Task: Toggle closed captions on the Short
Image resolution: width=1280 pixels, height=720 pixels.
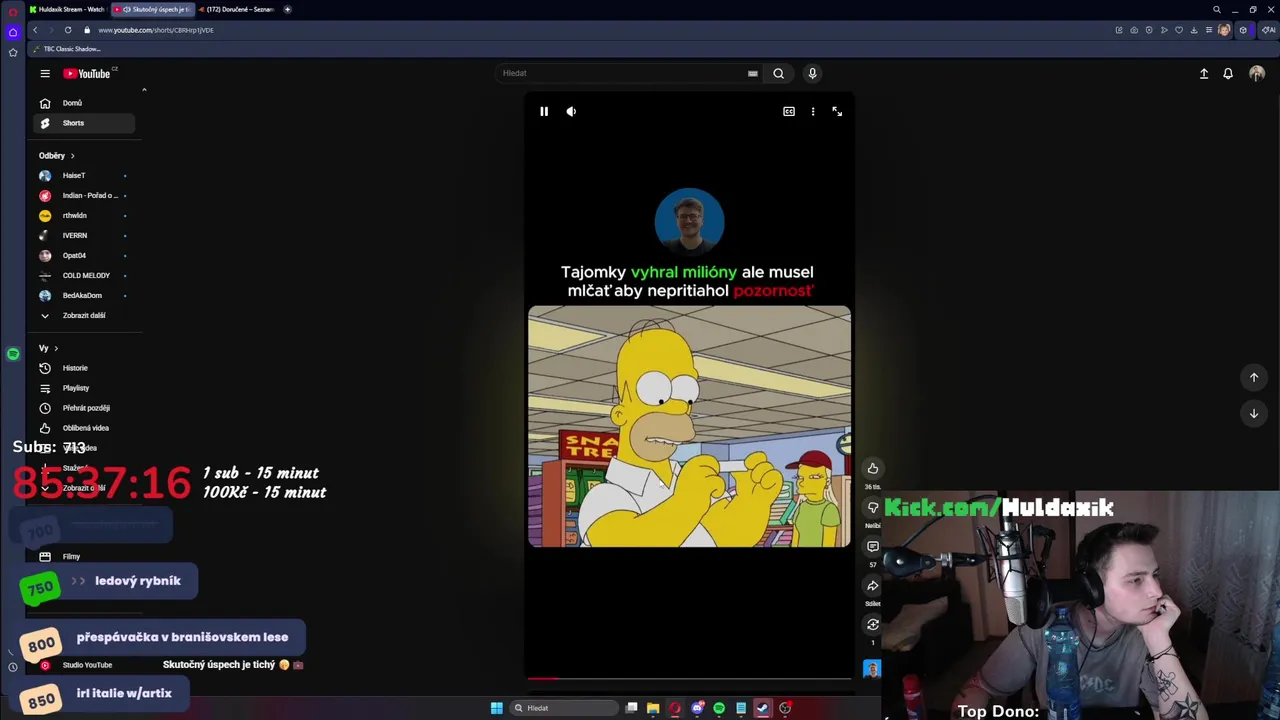Action: (789, 111)
